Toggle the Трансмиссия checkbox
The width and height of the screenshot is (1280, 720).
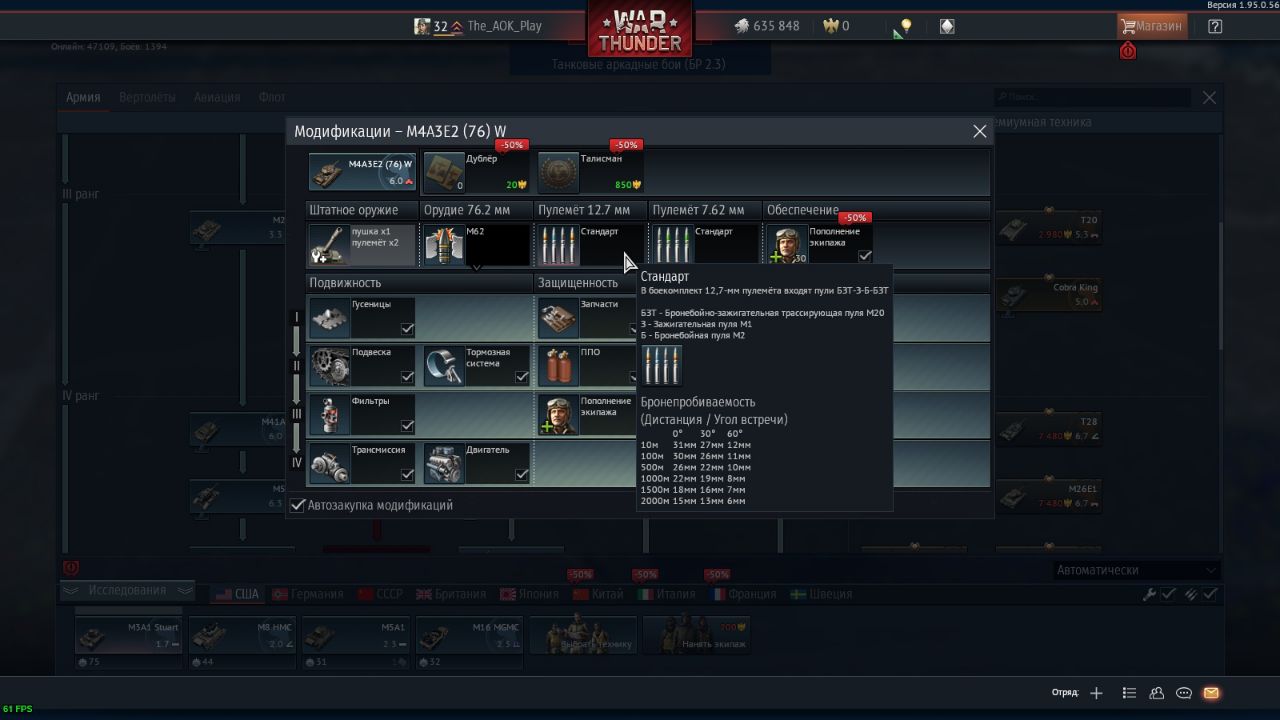click(x=407, y=475)
